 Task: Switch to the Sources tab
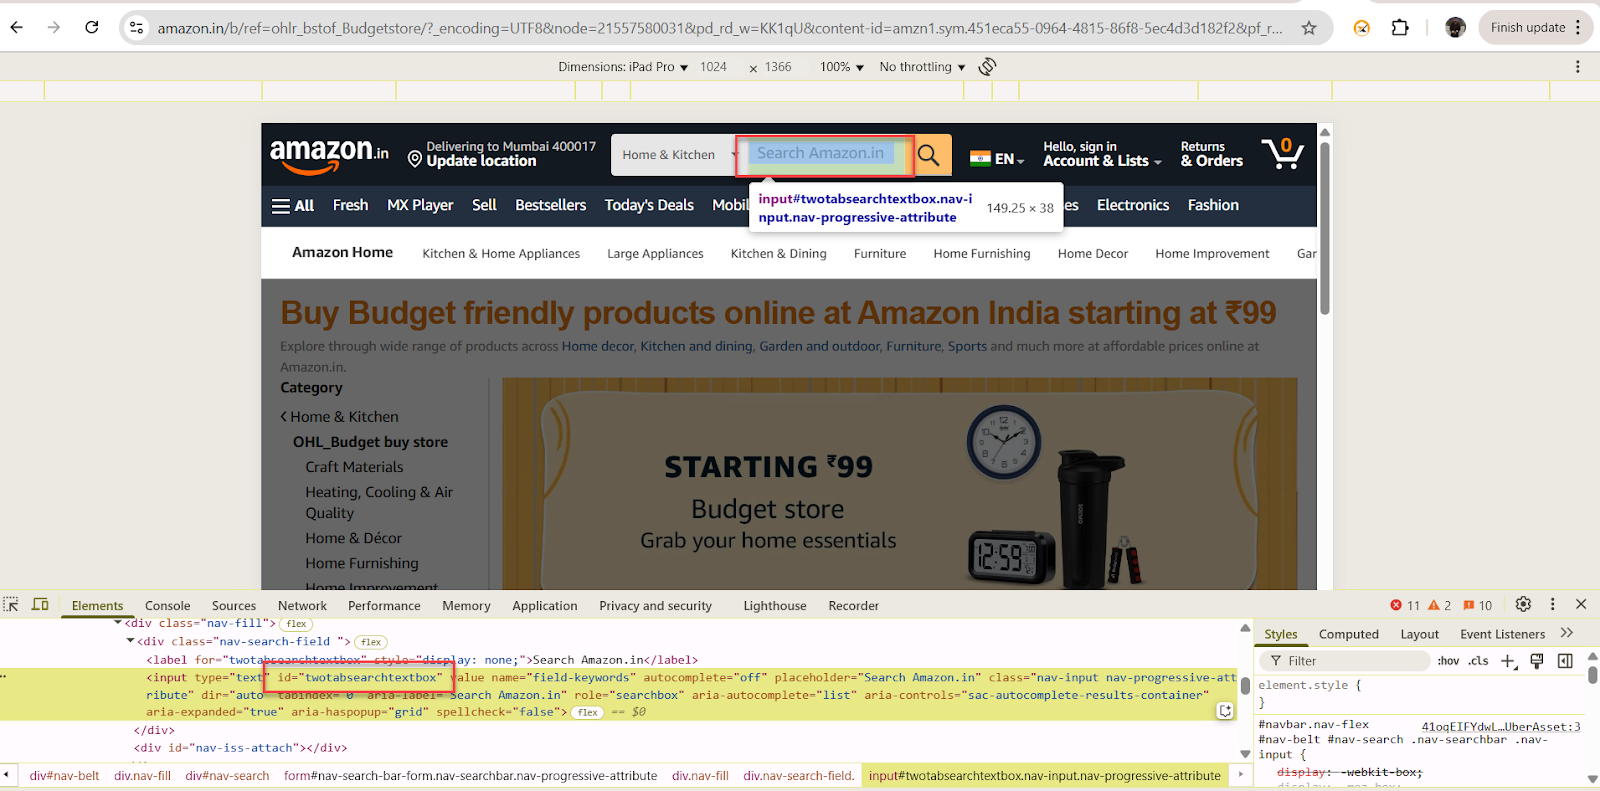coord(234,606)
